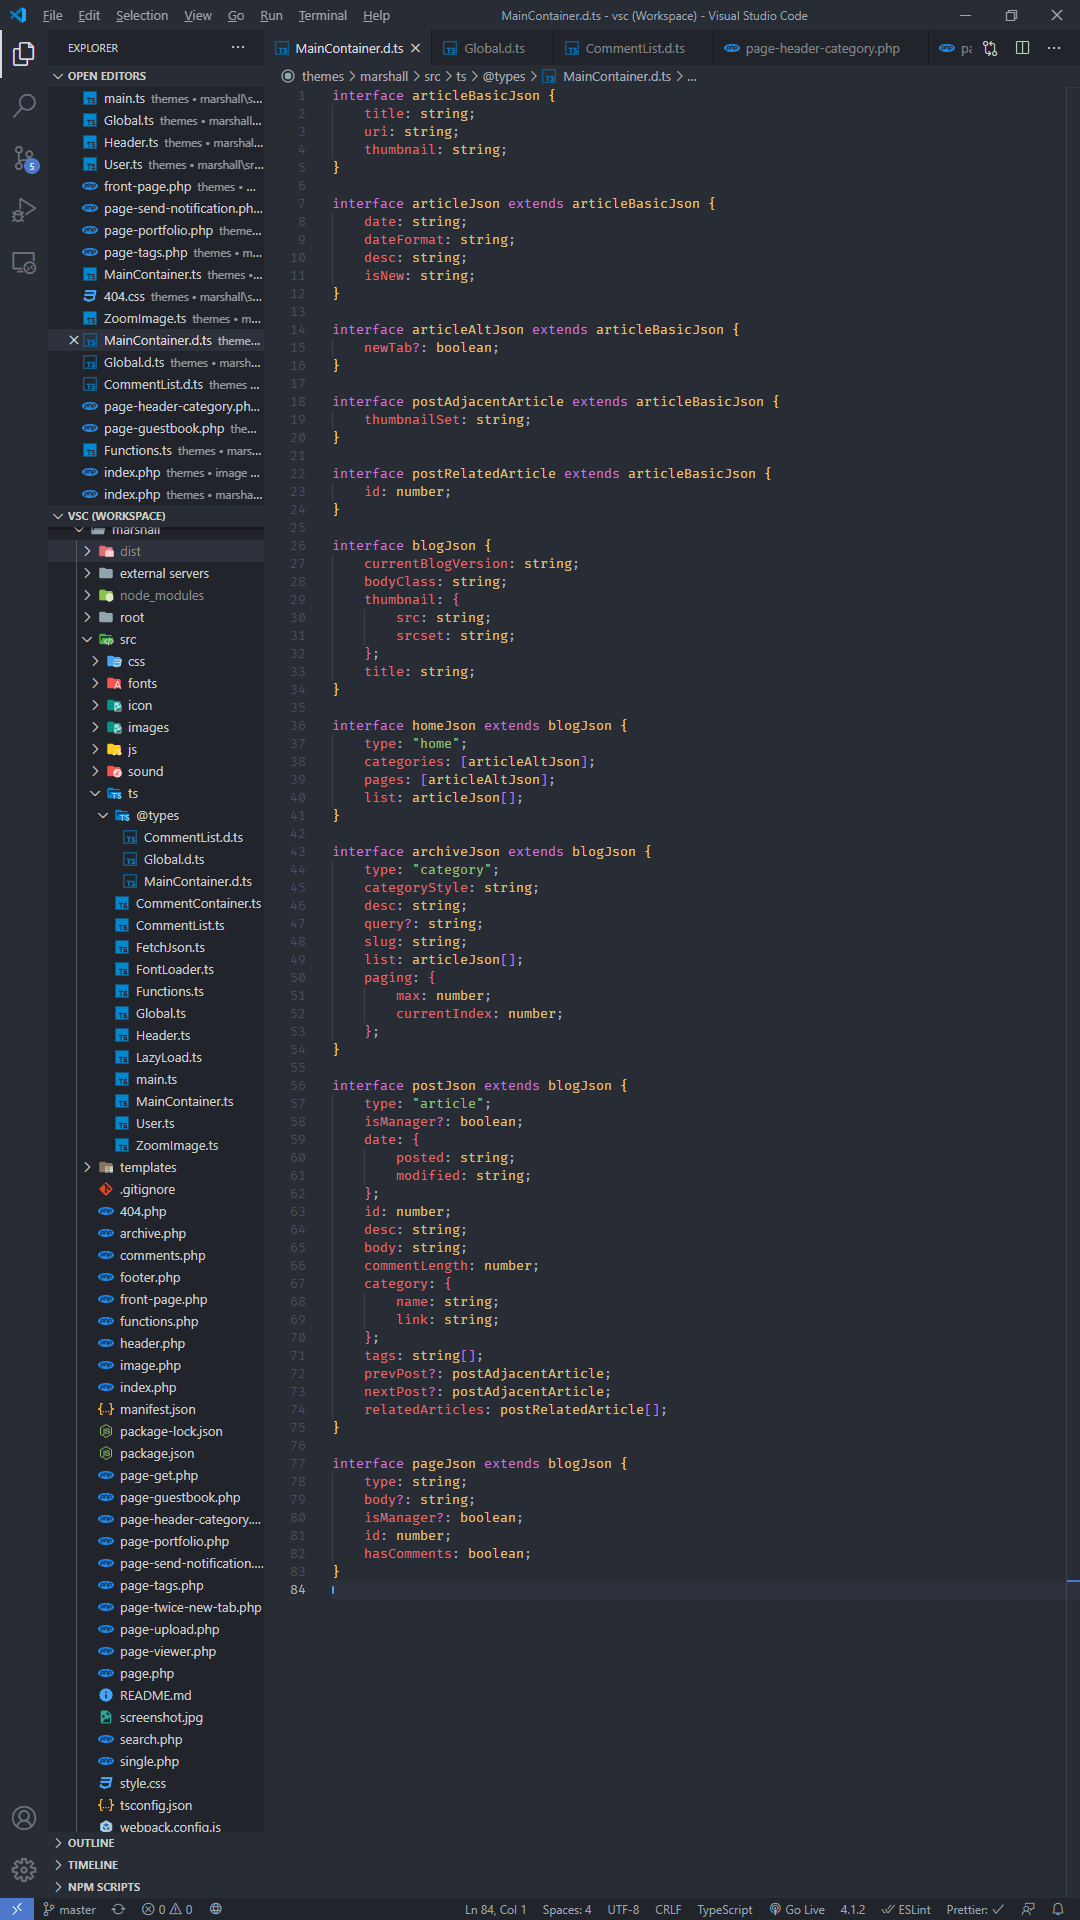Open the Search view in activity bar
The width and height of the screenshot is (1080, 1920).
click(x=24, y=105)
